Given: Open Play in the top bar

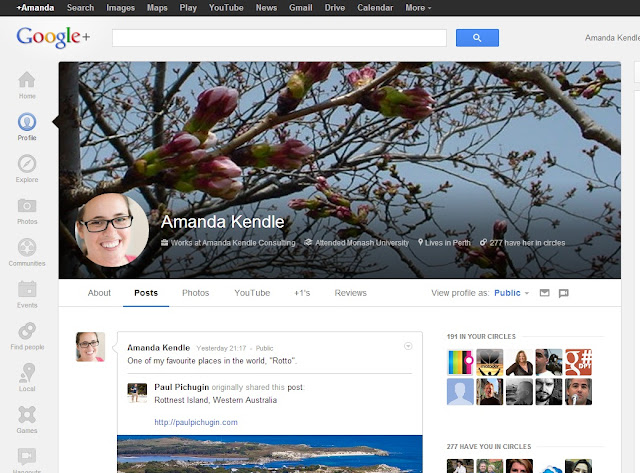Looking at the screenshot, I should click(x=188, y=8).
